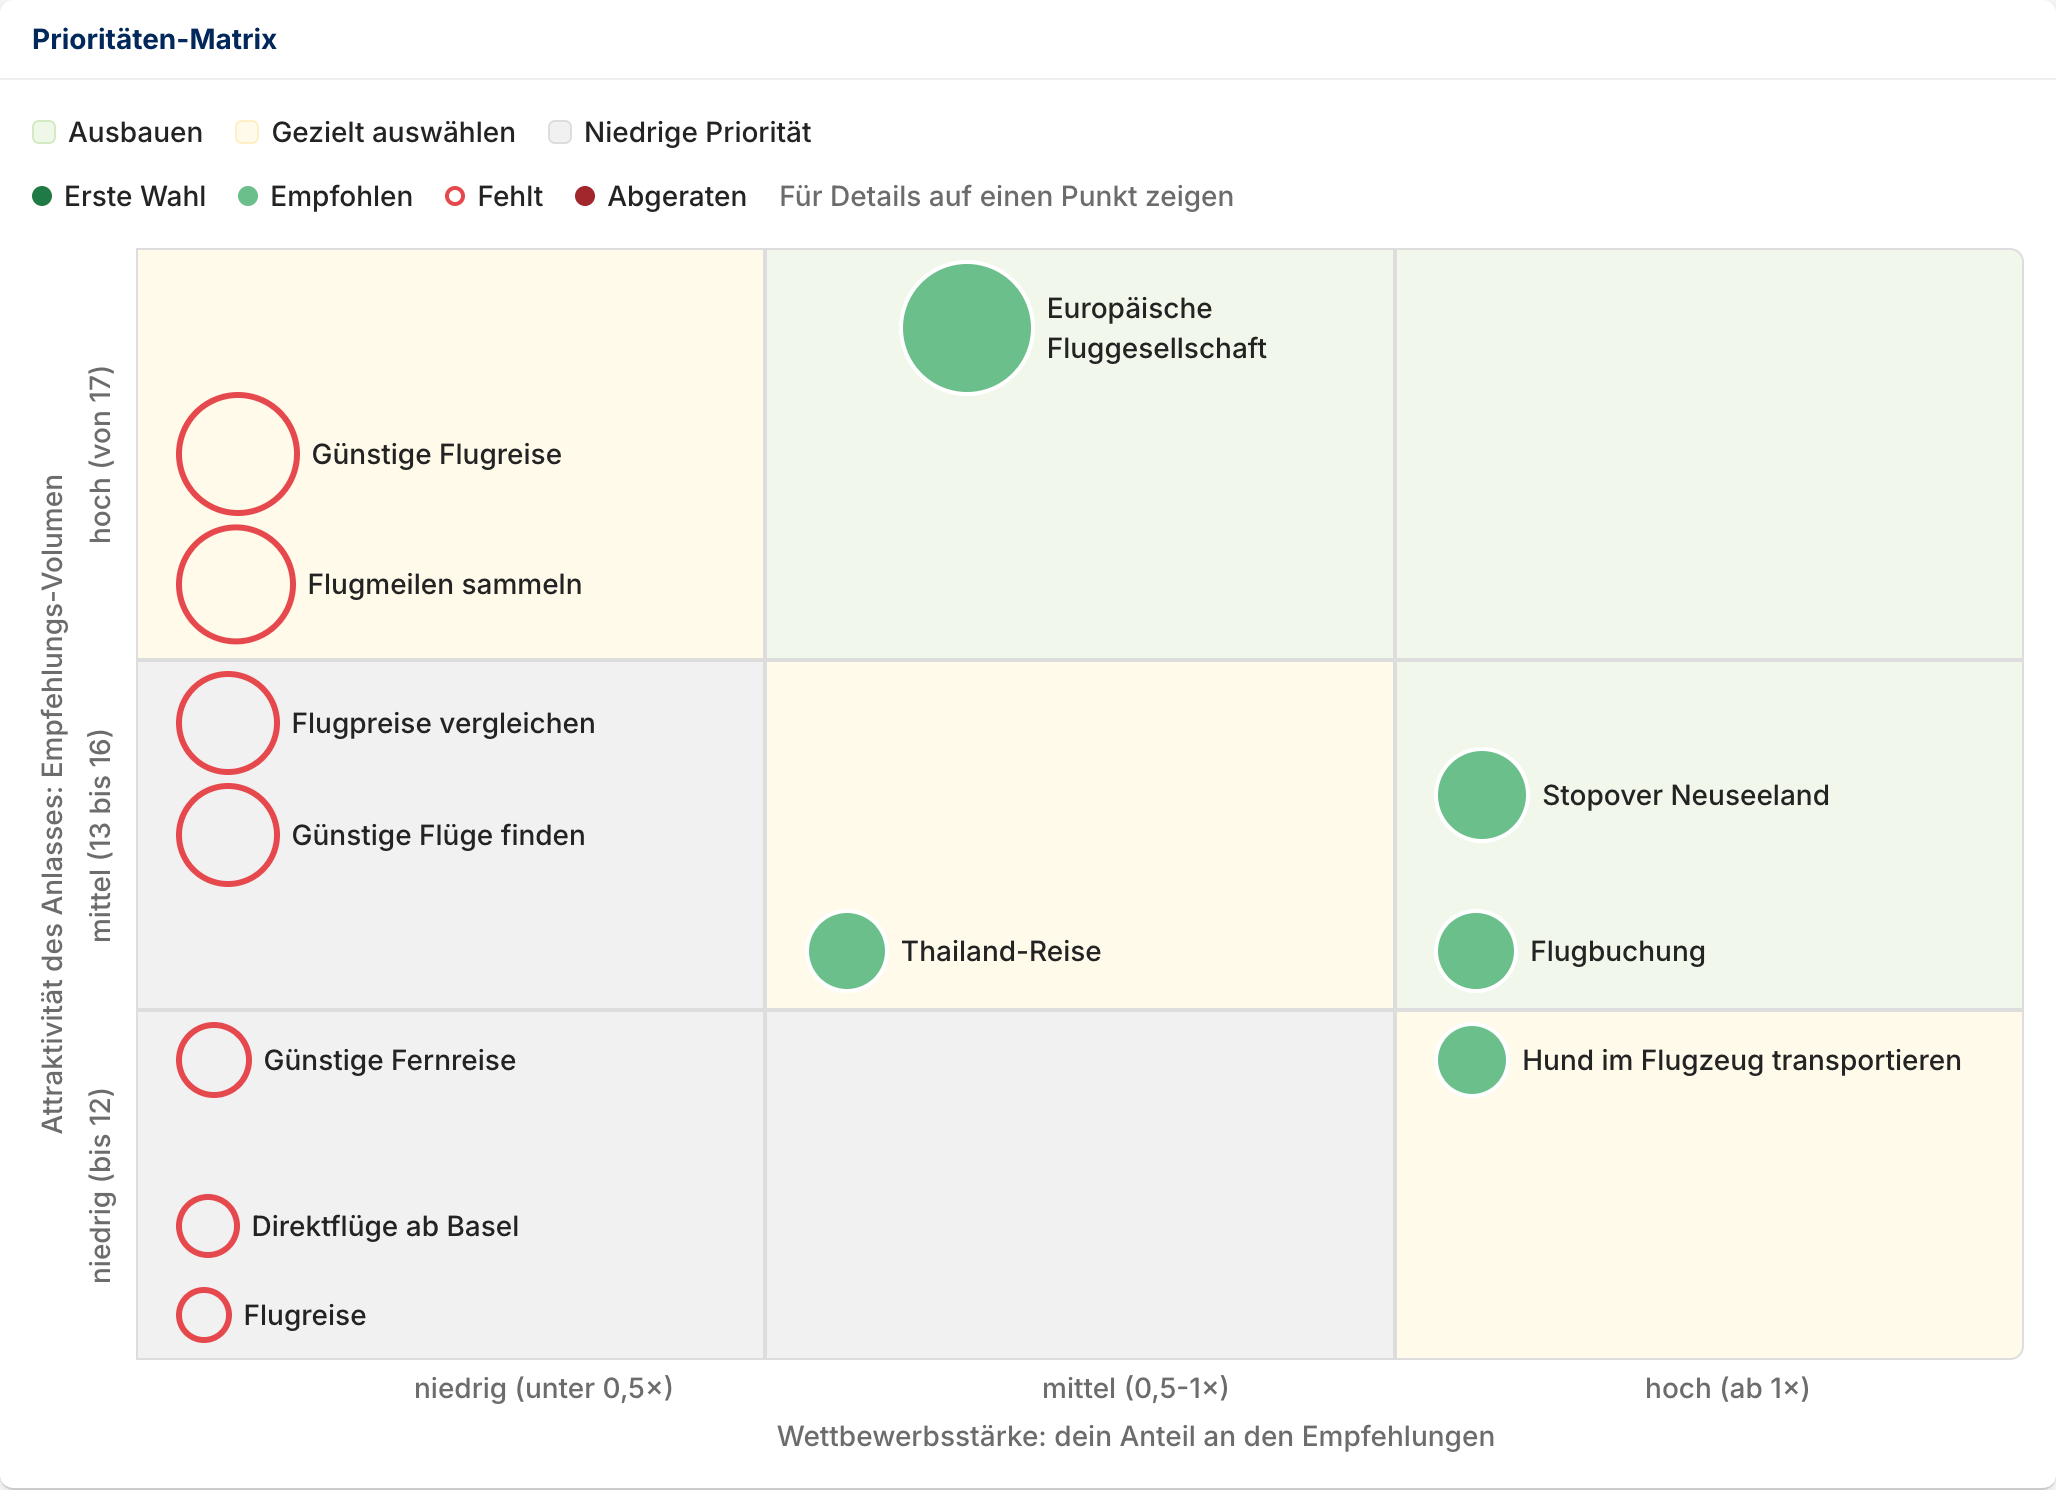The height and width of the screenshot is (1490, 2056).
Task: Click the 'hoch (von 17)' vertical label
Action: 101,455
